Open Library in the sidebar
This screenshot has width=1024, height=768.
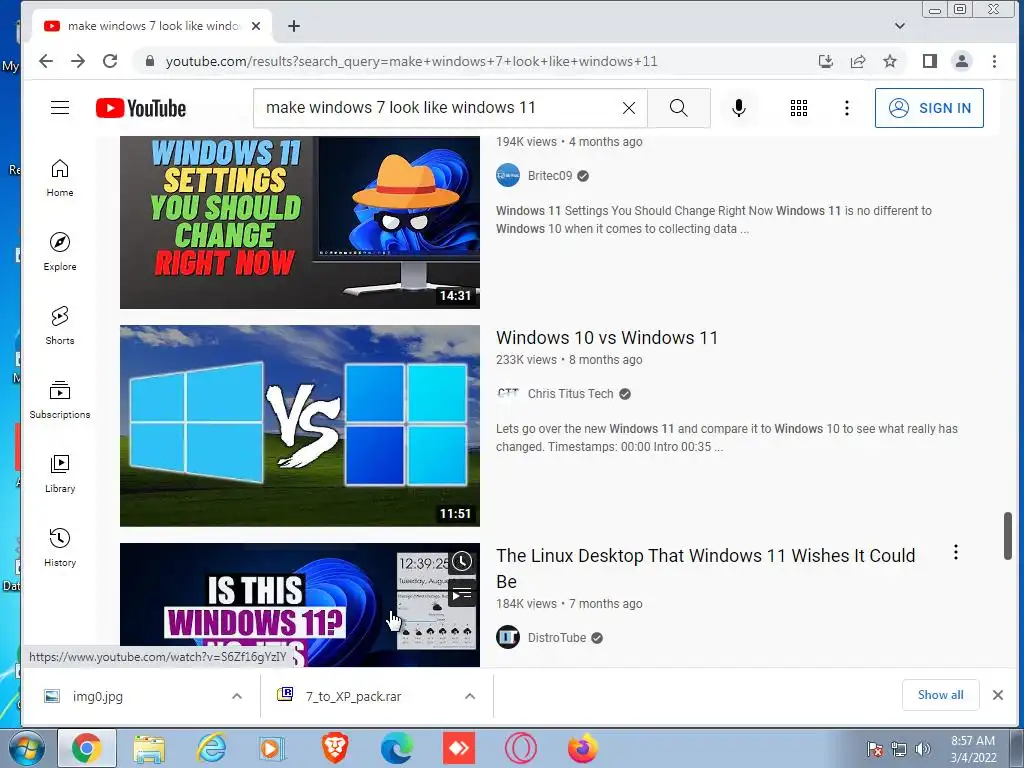tap(60, 473)
